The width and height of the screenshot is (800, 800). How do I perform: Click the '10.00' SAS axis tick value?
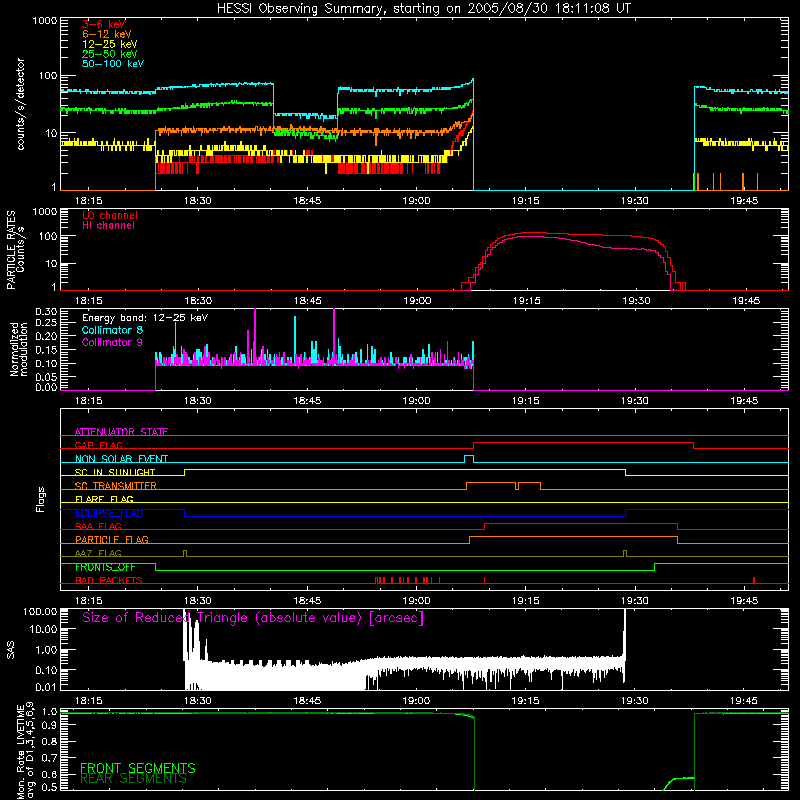click(x=43, y=629)
